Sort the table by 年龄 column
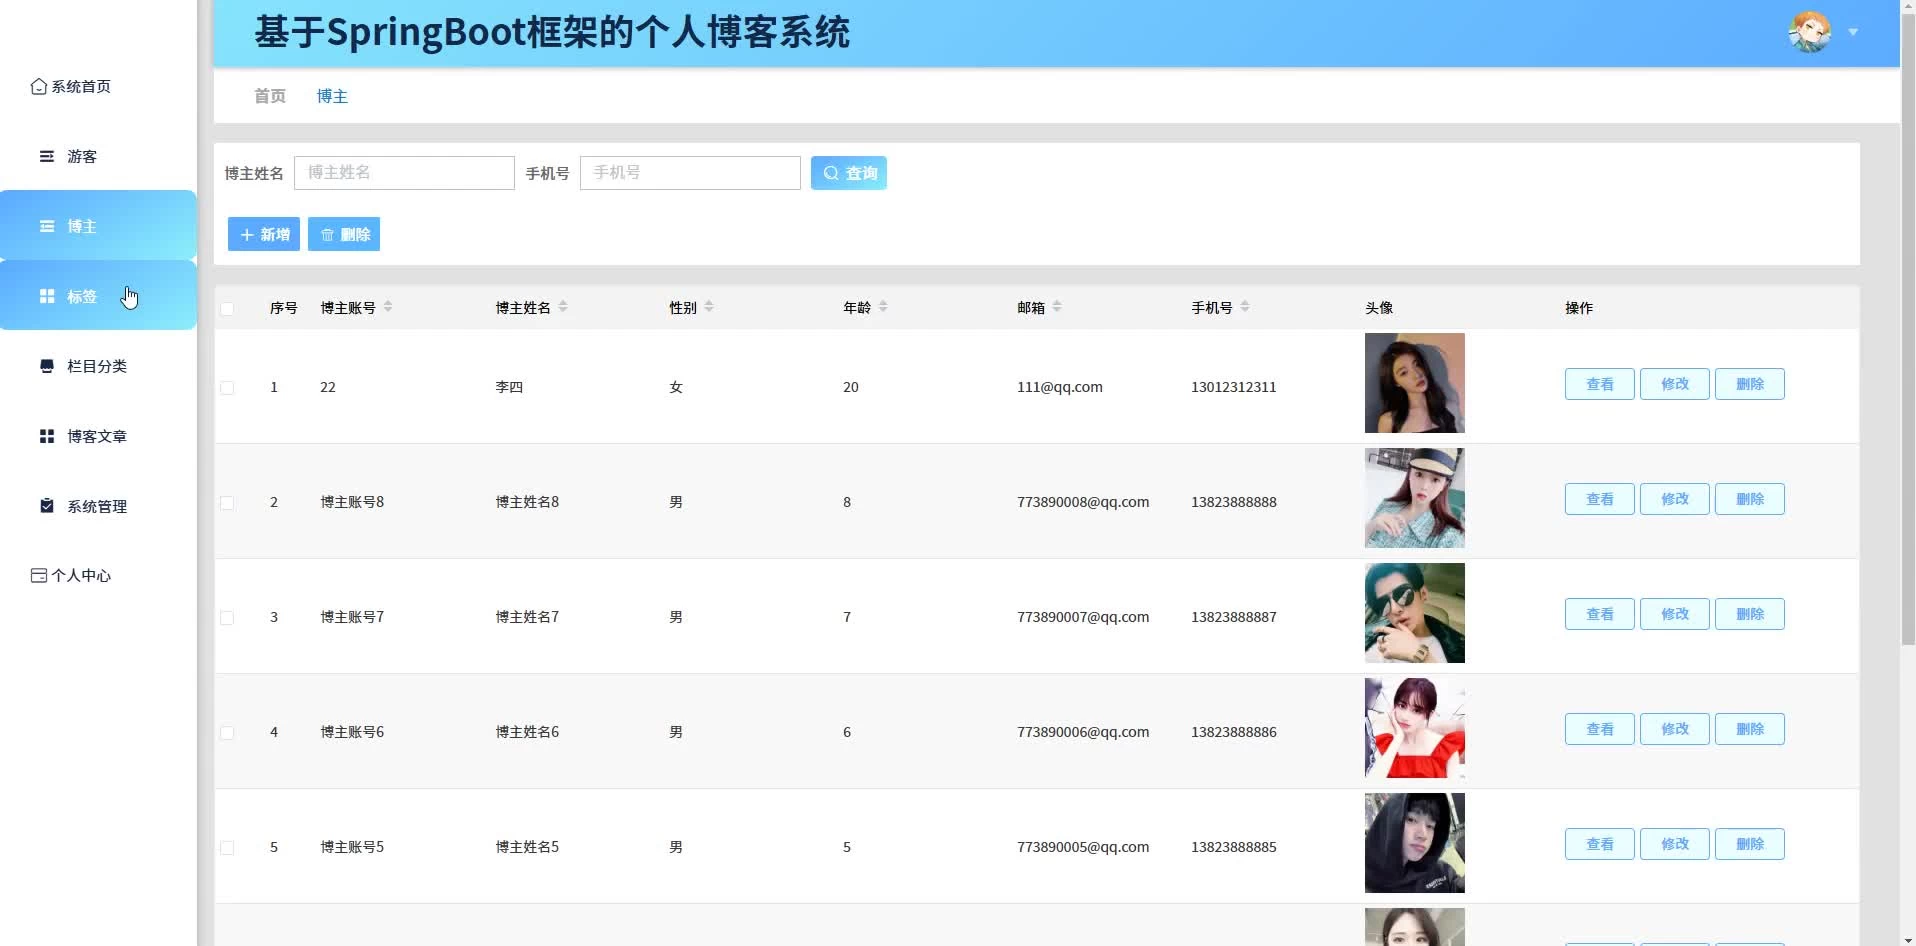The image size is (1916, 946). click(883, 308)
